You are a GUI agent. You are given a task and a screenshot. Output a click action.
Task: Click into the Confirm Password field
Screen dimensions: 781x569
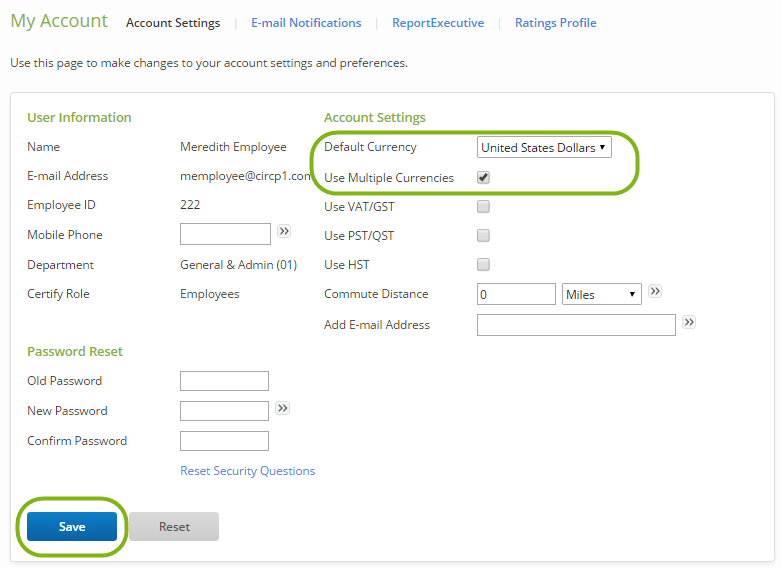coord(224,441)
